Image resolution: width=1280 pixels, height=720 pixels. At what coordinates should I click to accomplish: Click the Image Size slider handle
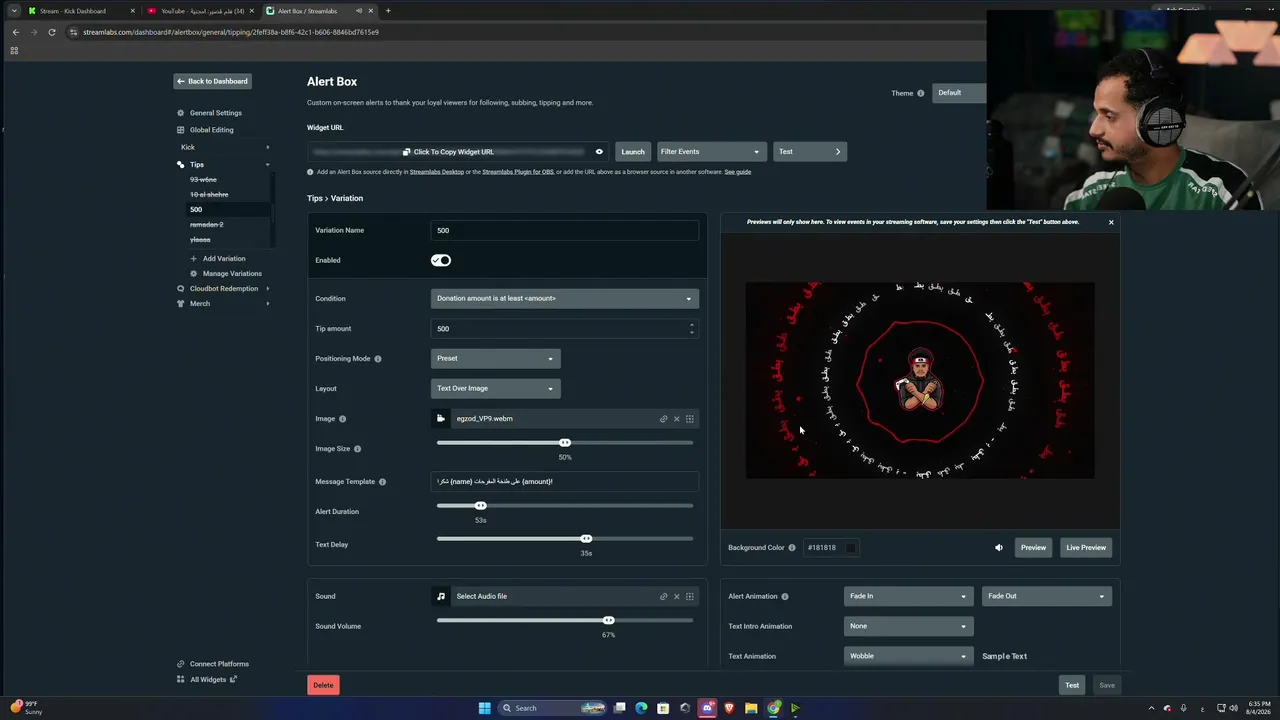565,443
